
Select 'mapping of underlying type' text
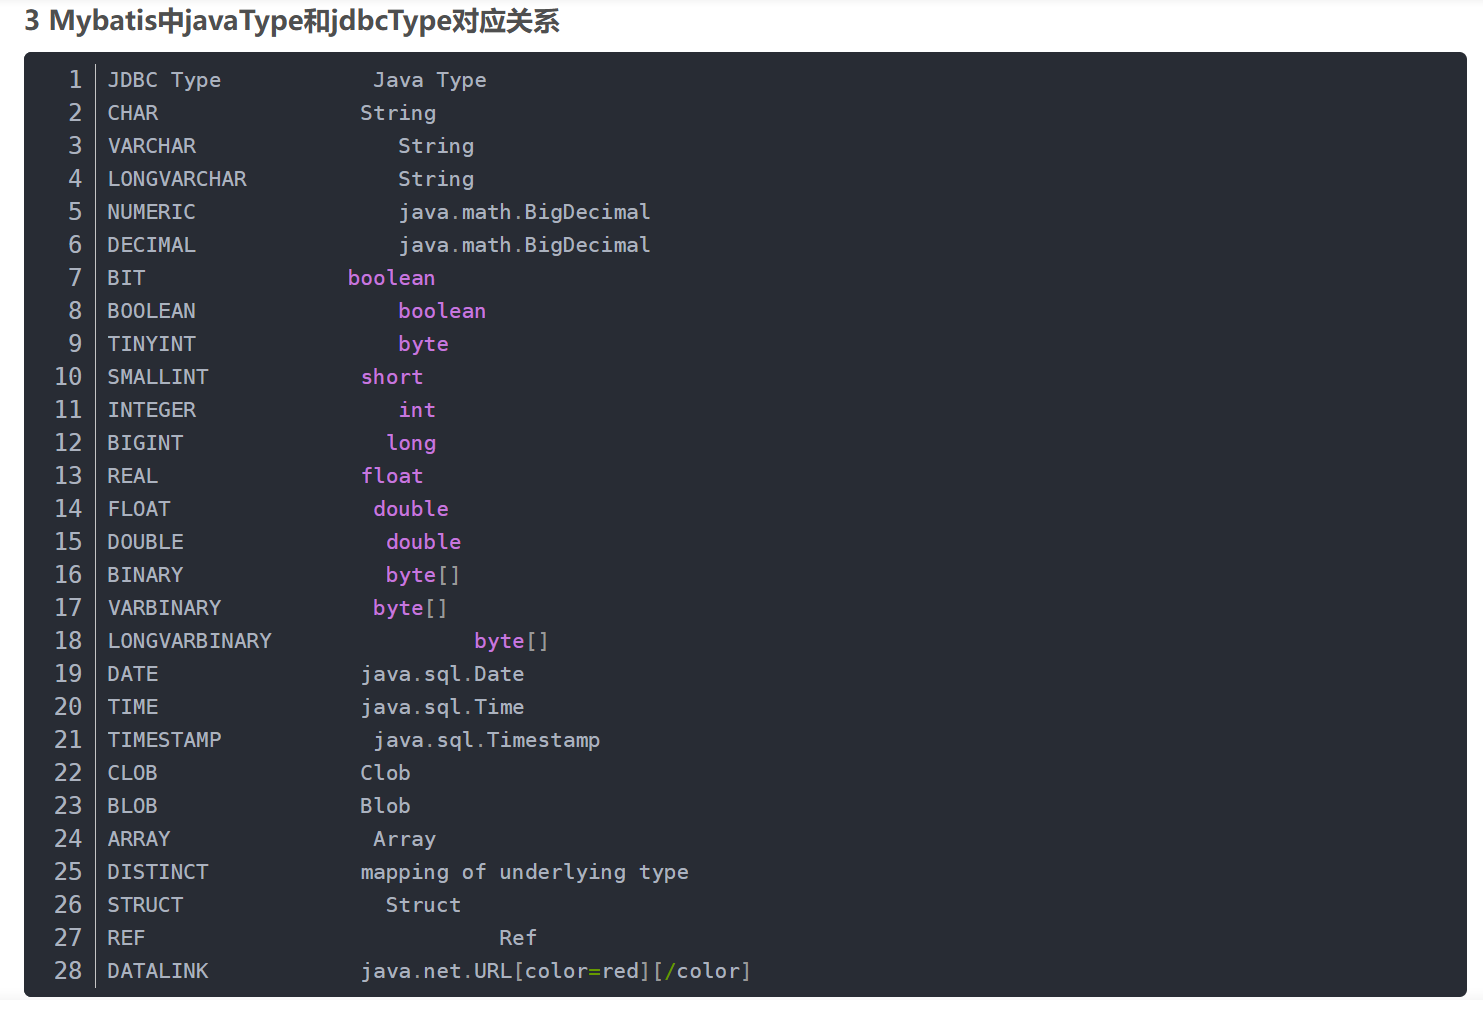pos(524,872)
